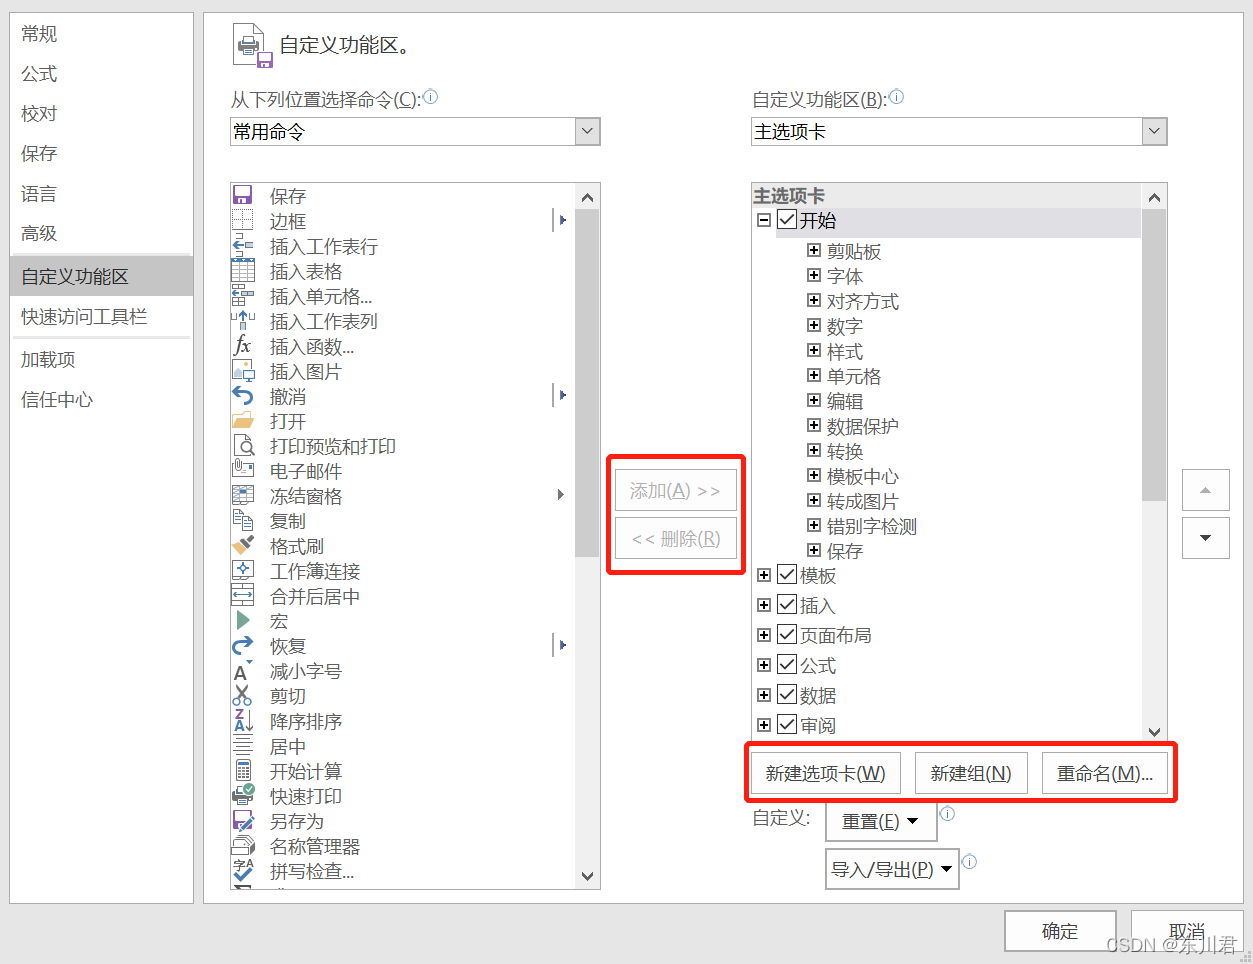The image size is (1253, 964).
Task: Uncheck the 审阅 tab checkbox
Action: (787, 725)
